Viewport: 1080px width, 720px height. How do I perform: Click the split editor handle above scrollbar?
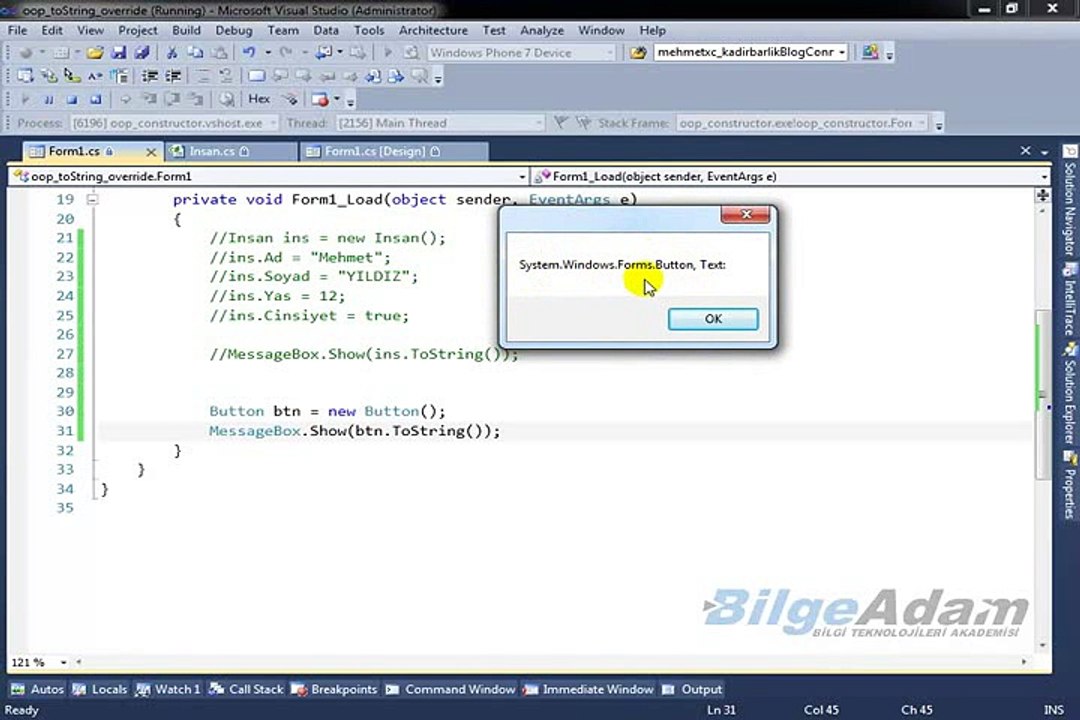[1043, 196]
